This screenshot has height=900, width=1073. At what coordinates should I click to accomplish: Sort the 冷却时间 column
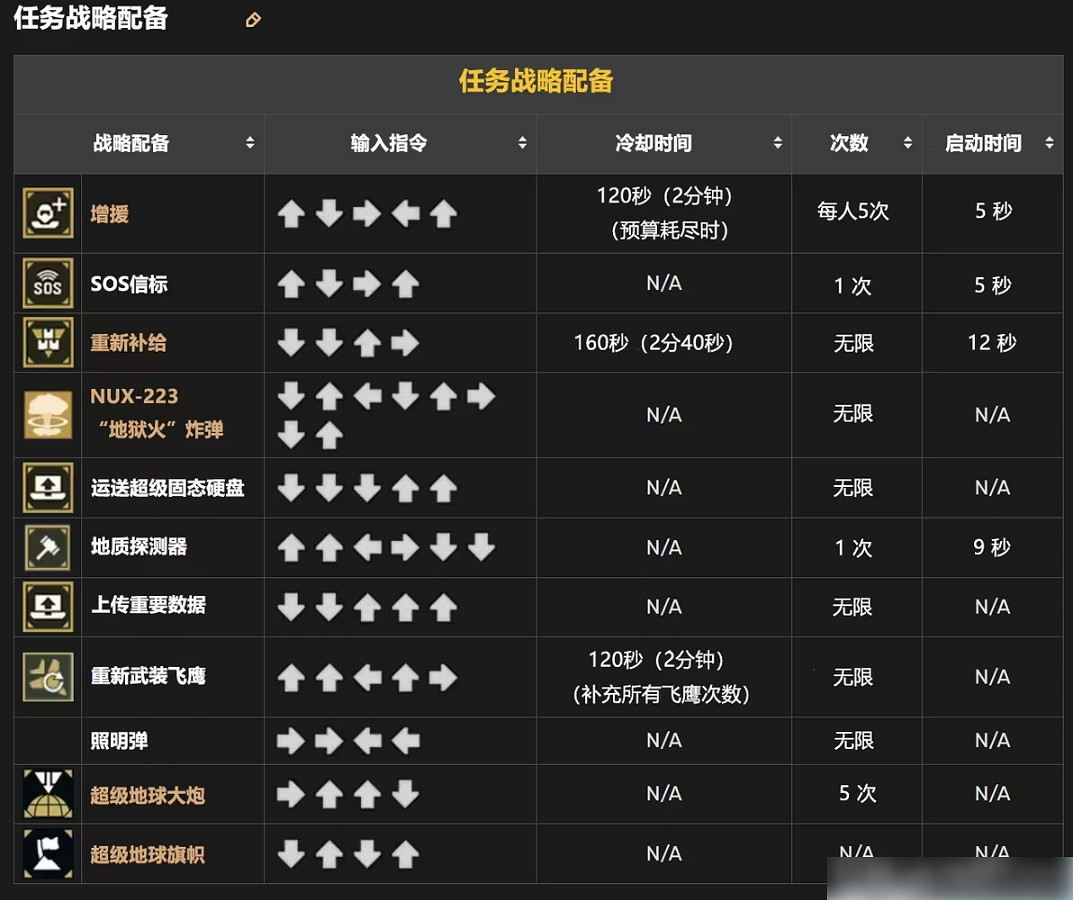(x=778, y=143)
